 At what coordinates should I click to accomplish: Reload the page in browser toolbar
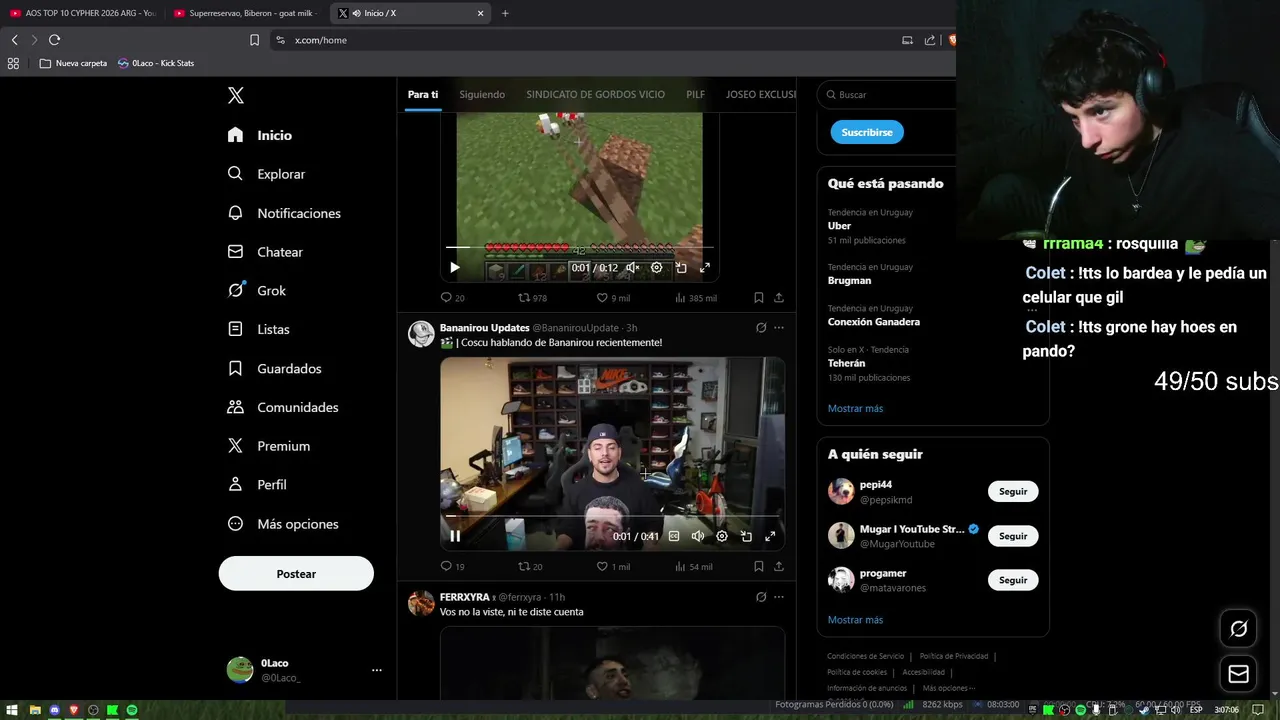[x=54, y=40]
